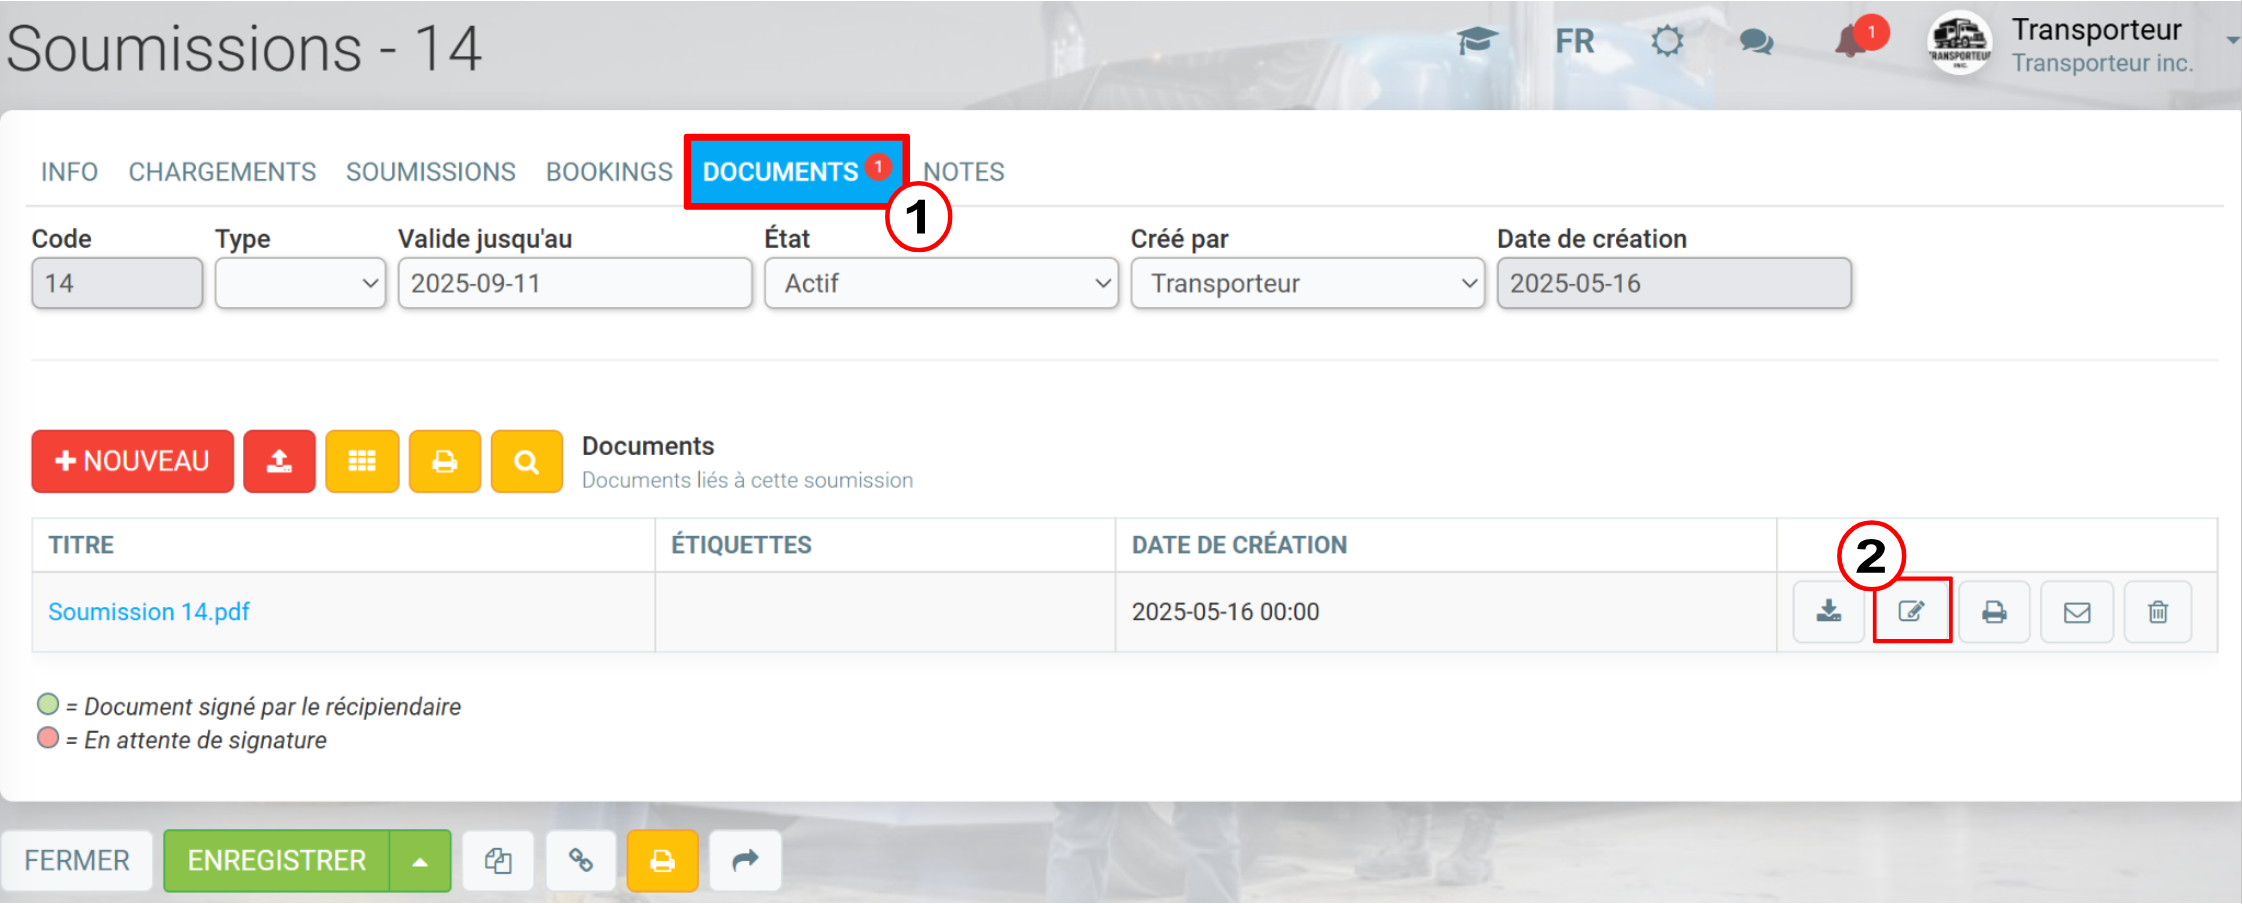The height and width of the screenshot is (904, 2242).
Task: Switch to the Chargements tab
Action: [222, 172]
